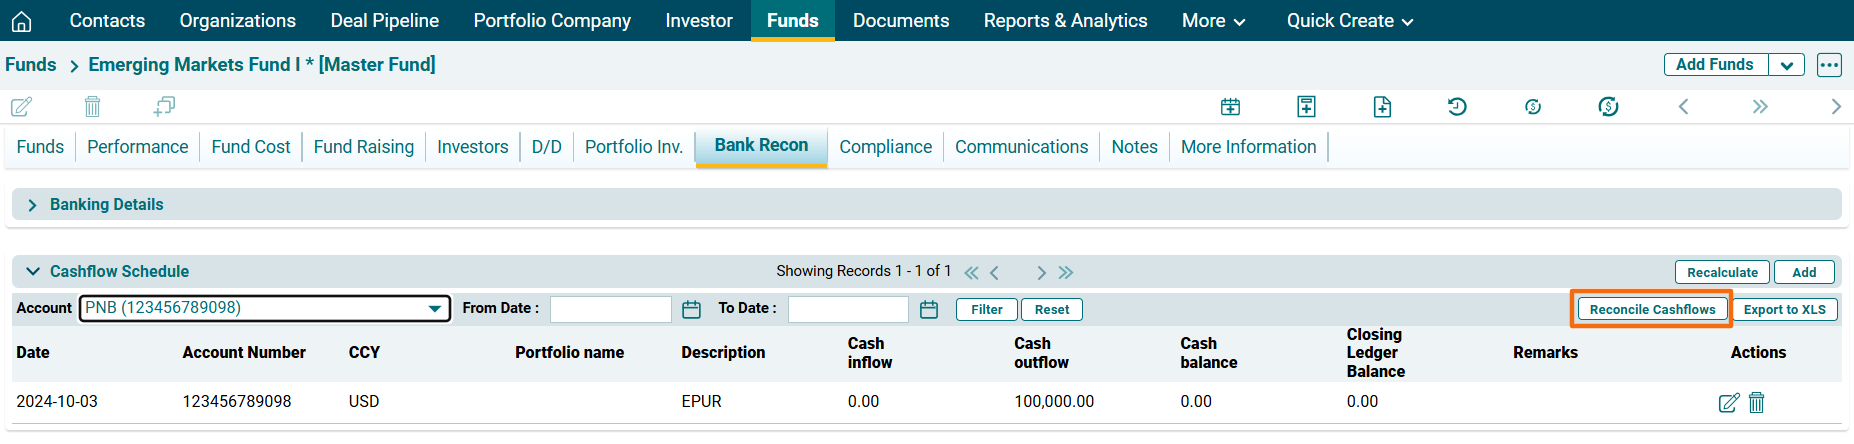
Task: Click the add document icon in toolbar
Action: pyautogui.click(x=1382, y=106)
